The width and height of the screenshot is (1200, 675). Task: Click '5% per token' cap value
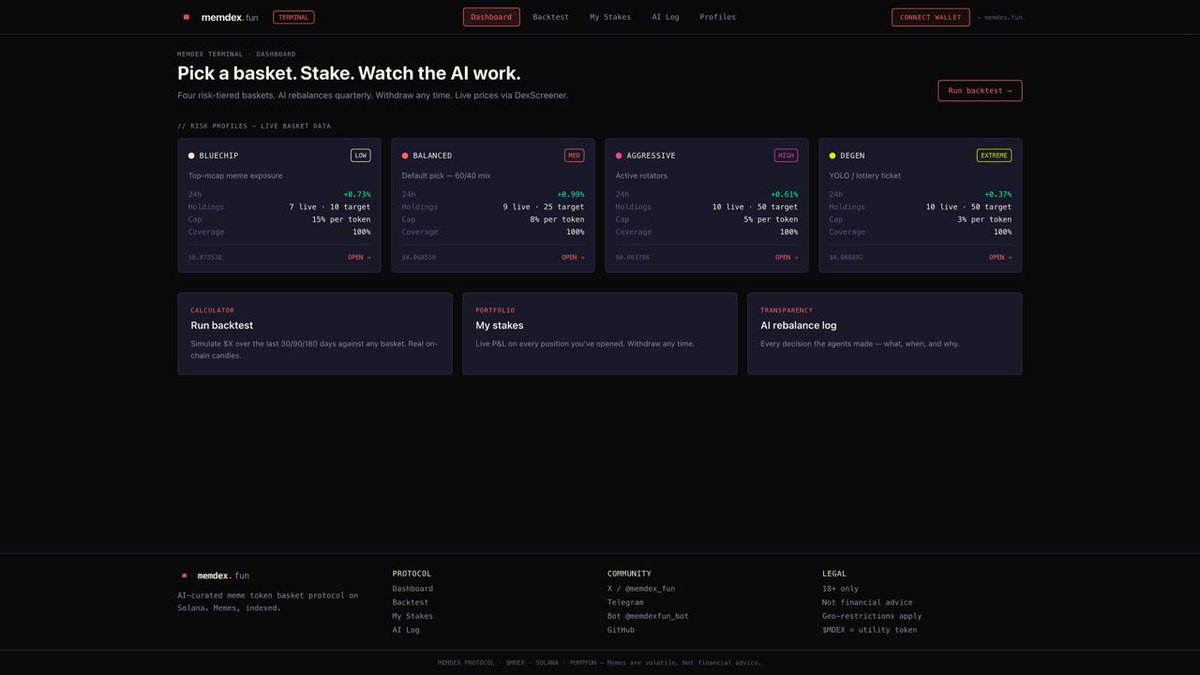click(771, 219)
